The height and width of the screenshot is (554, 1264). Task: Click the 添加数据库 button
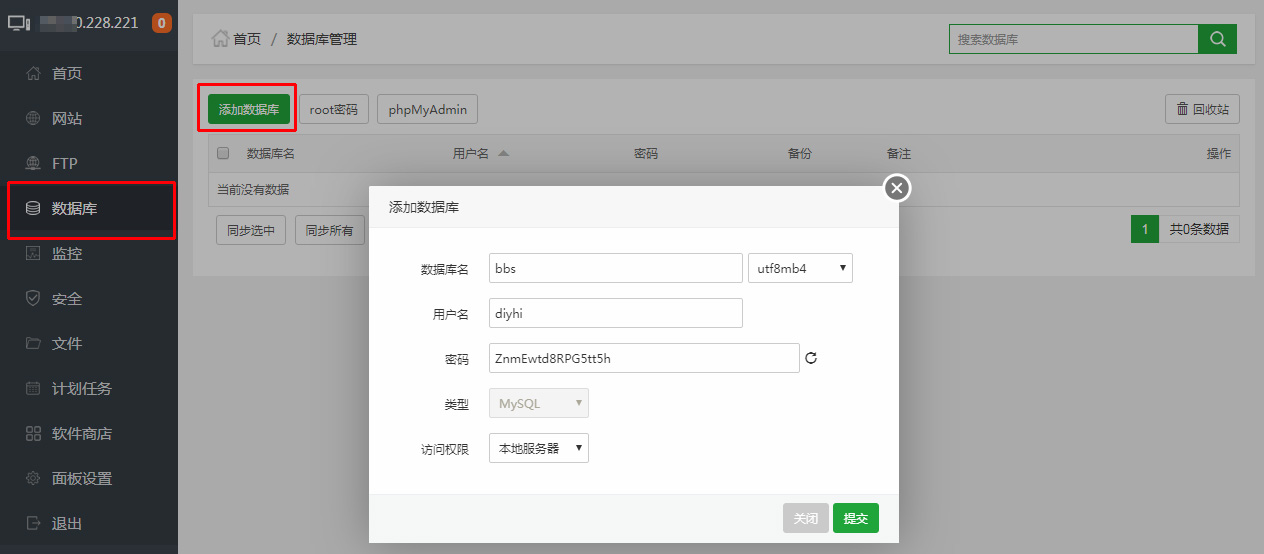[x=249, y=109]
